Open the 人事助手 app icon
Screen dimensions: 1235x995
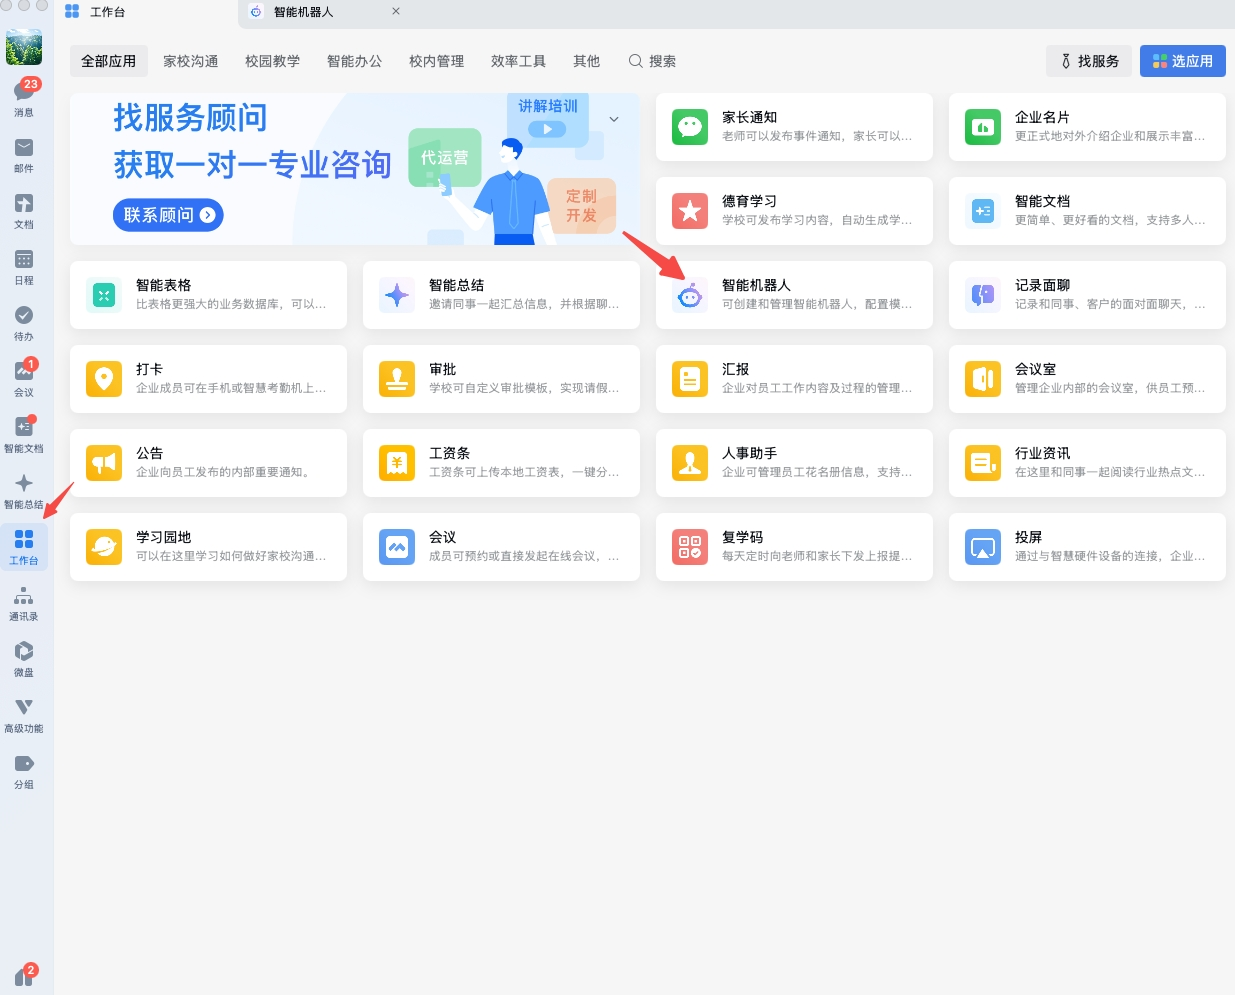[690, 463]
